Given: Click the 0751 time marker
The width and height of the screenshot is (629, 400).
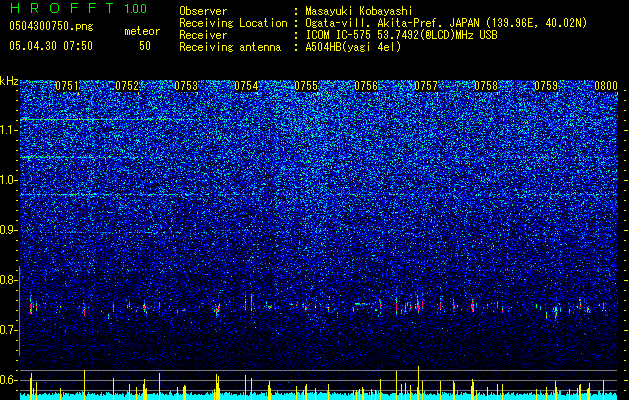Looking at the screenshot, I should 67,86.
